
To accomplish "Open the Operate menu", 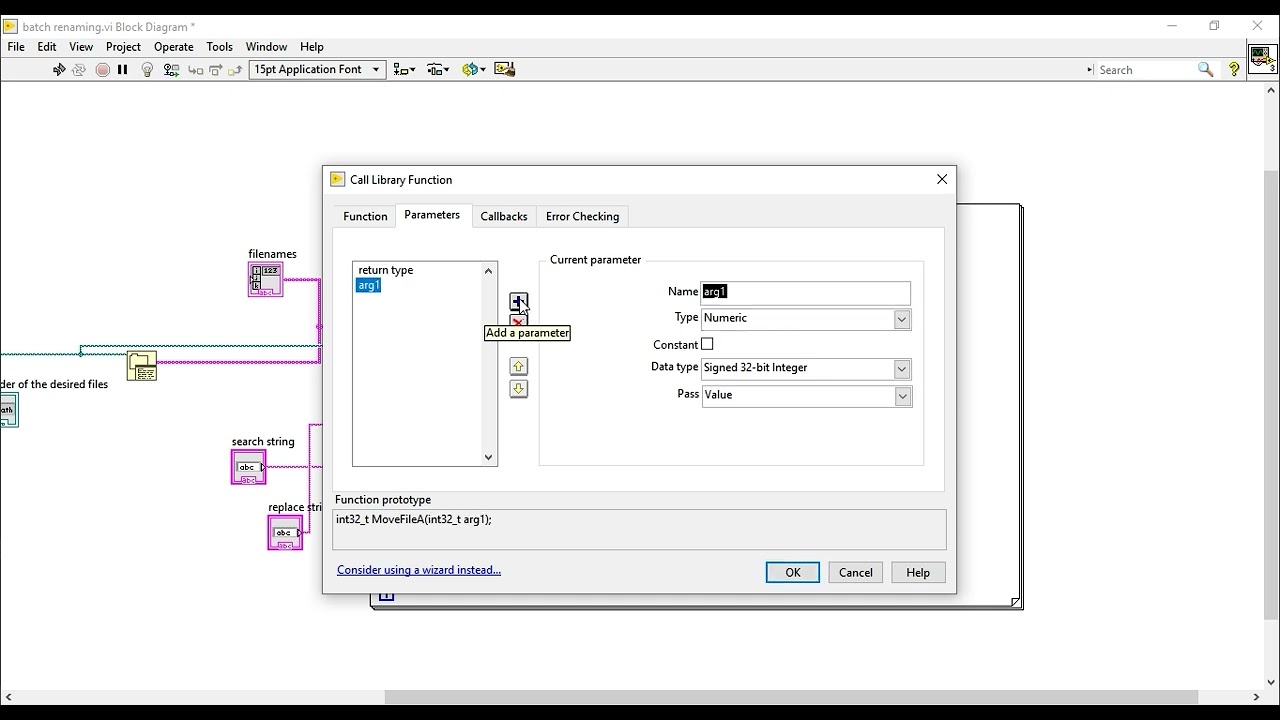I will [x=174, y=47].
